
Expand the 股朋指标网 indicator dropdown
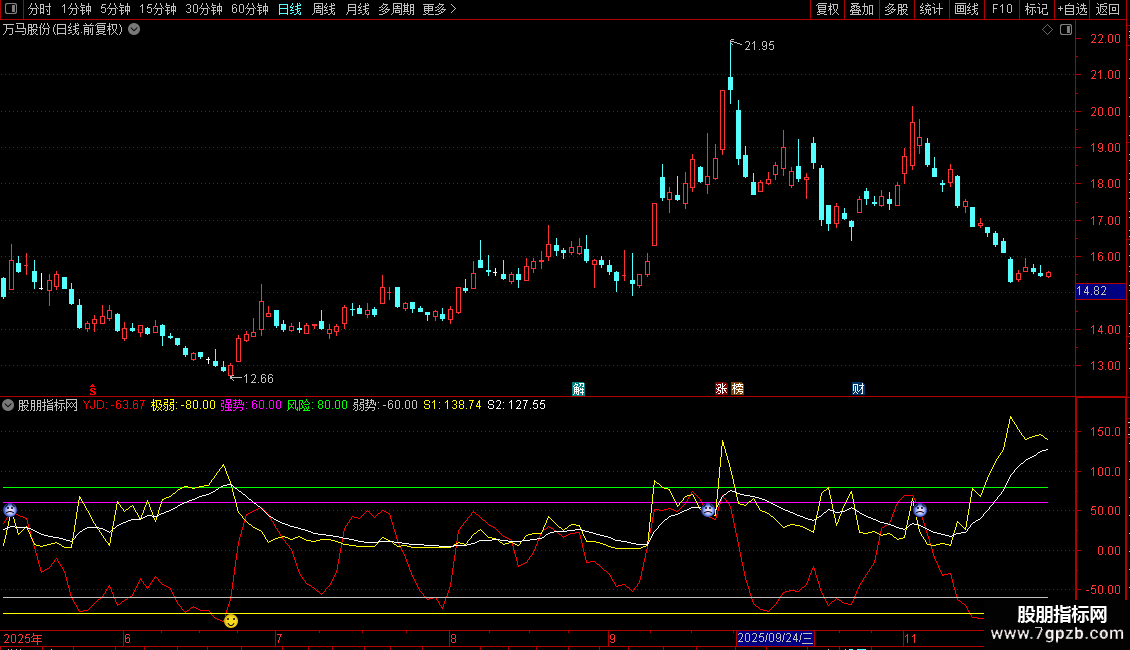click(9, 405)
